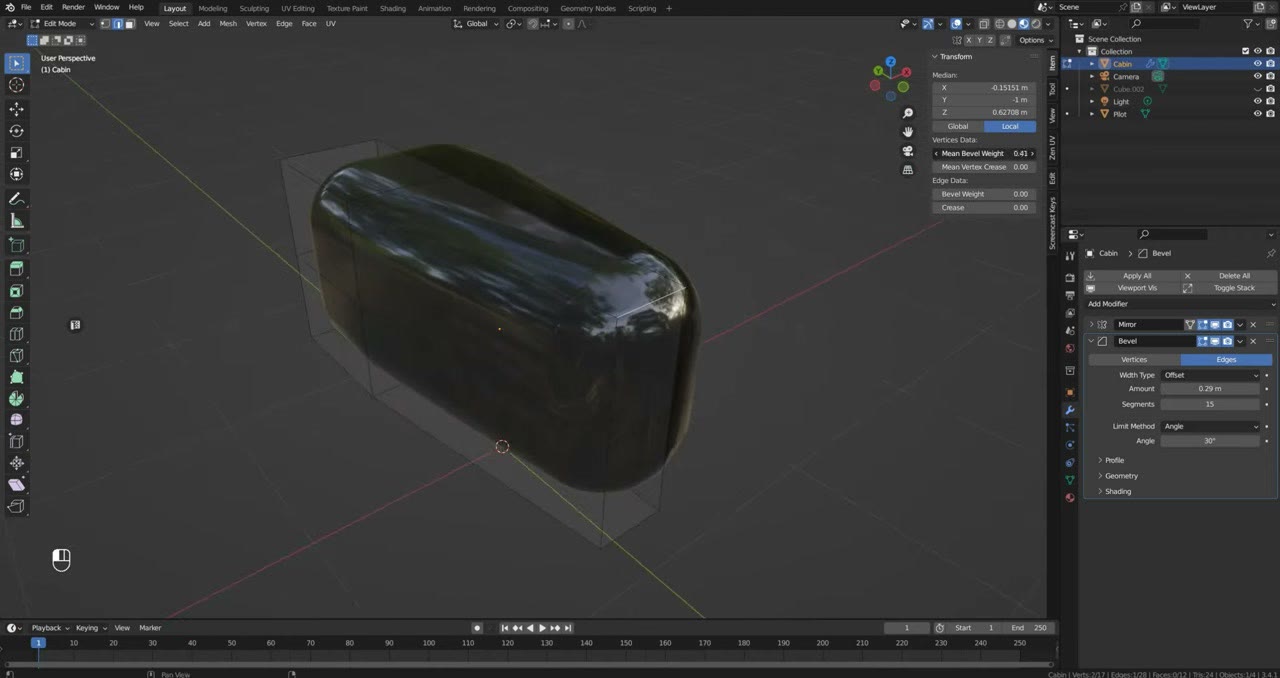Open the Vertex menu in header
This screenshot has height=678, width=1280.
coord(256,23)
